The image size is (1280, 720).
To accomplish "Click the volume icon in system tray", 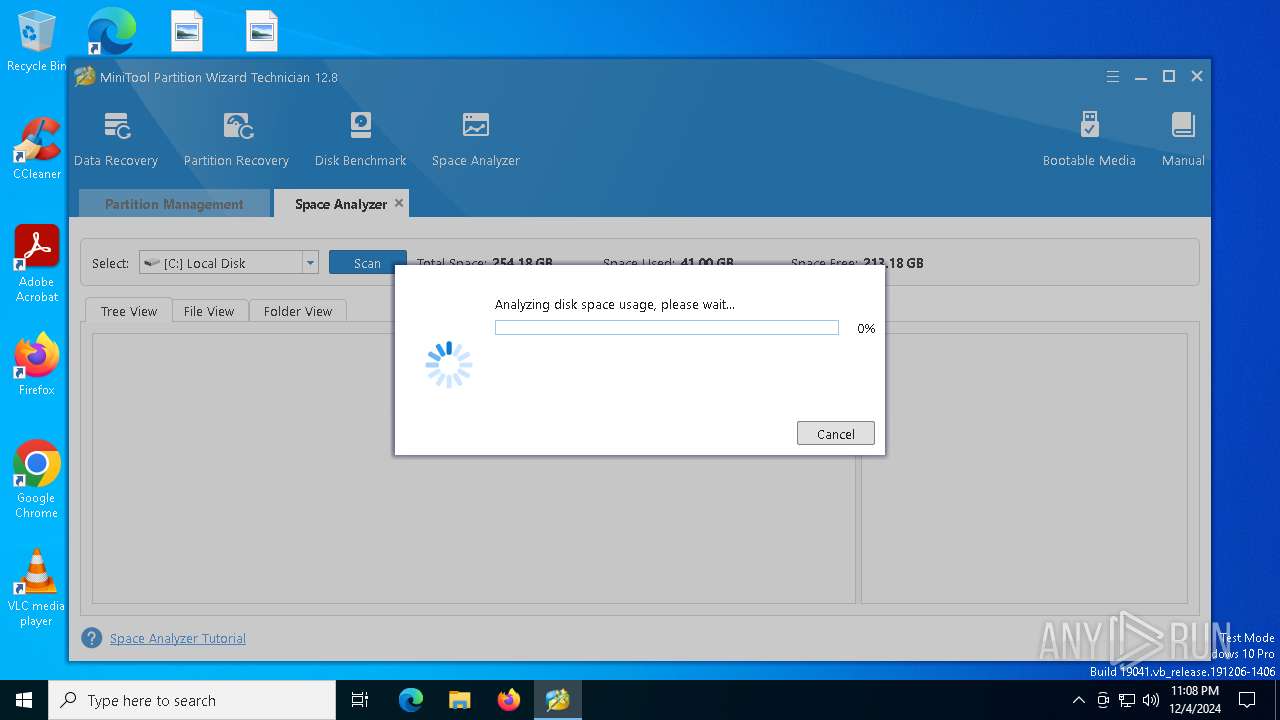I will tap(1151, 700).
